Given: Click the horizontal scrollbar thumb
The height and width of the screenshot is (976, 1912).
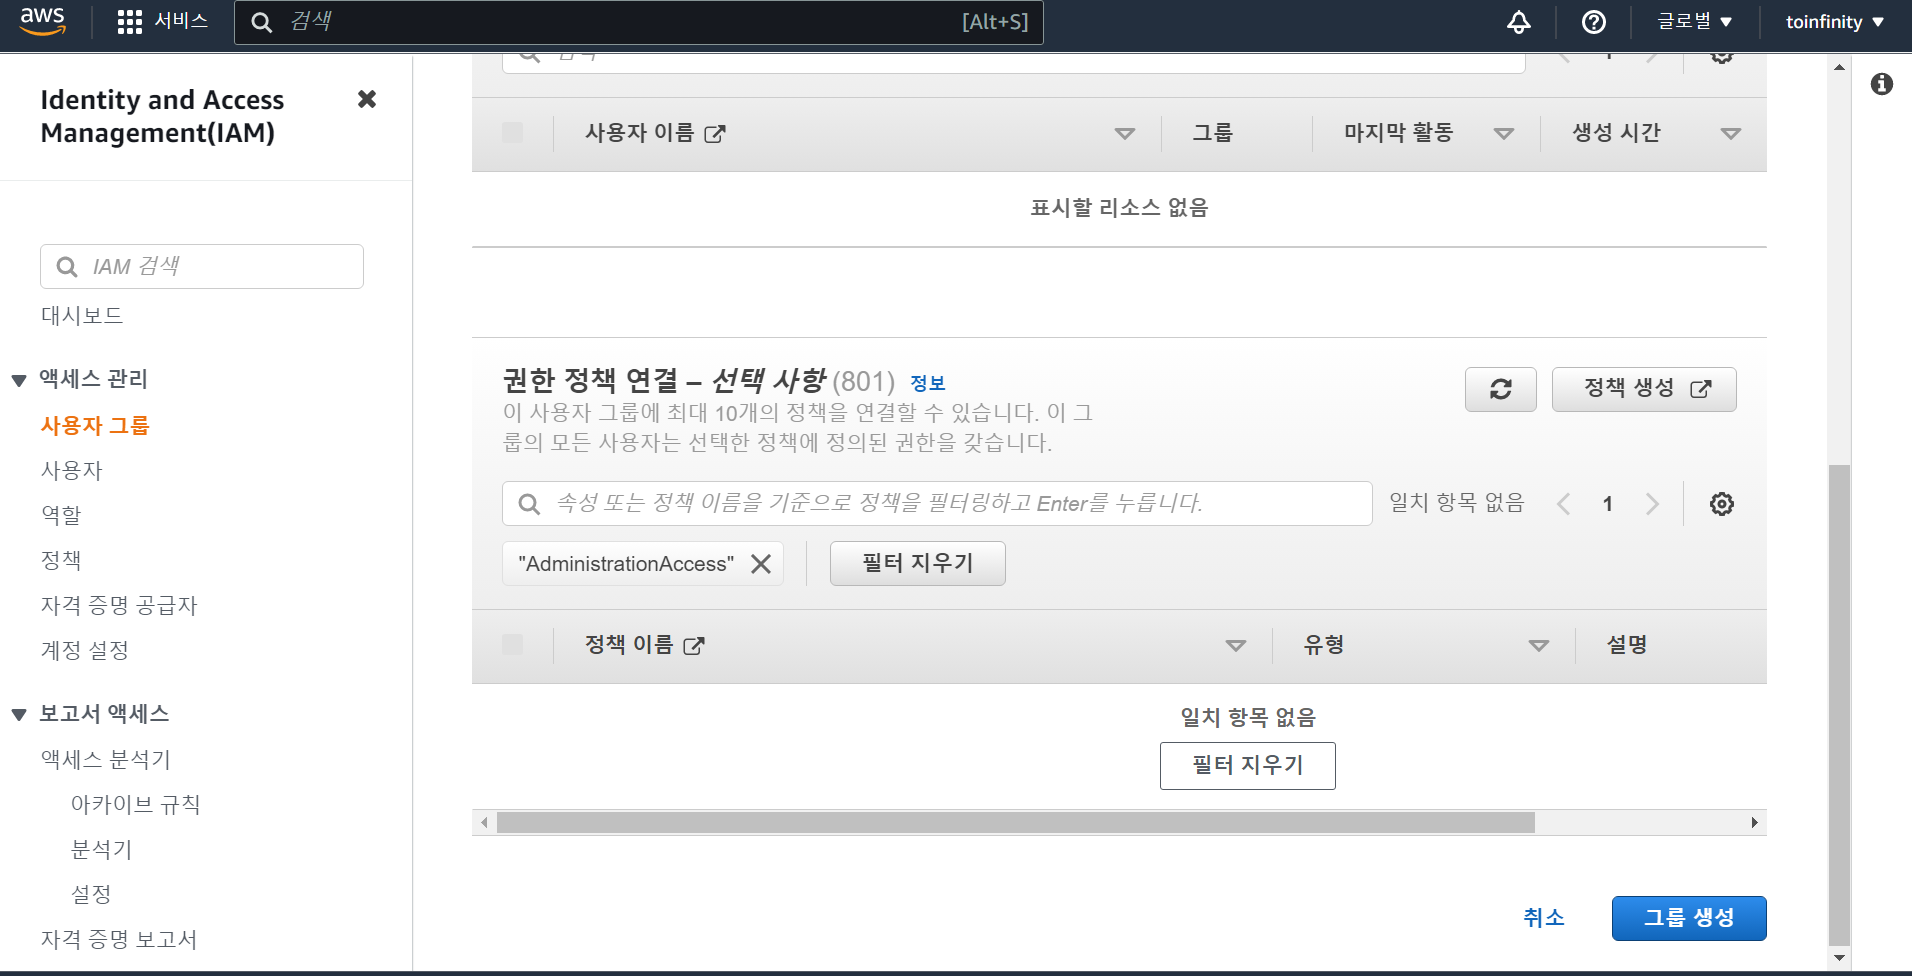Looking at the screenshot, I should pyautogui.click(x=1016, y=822).
